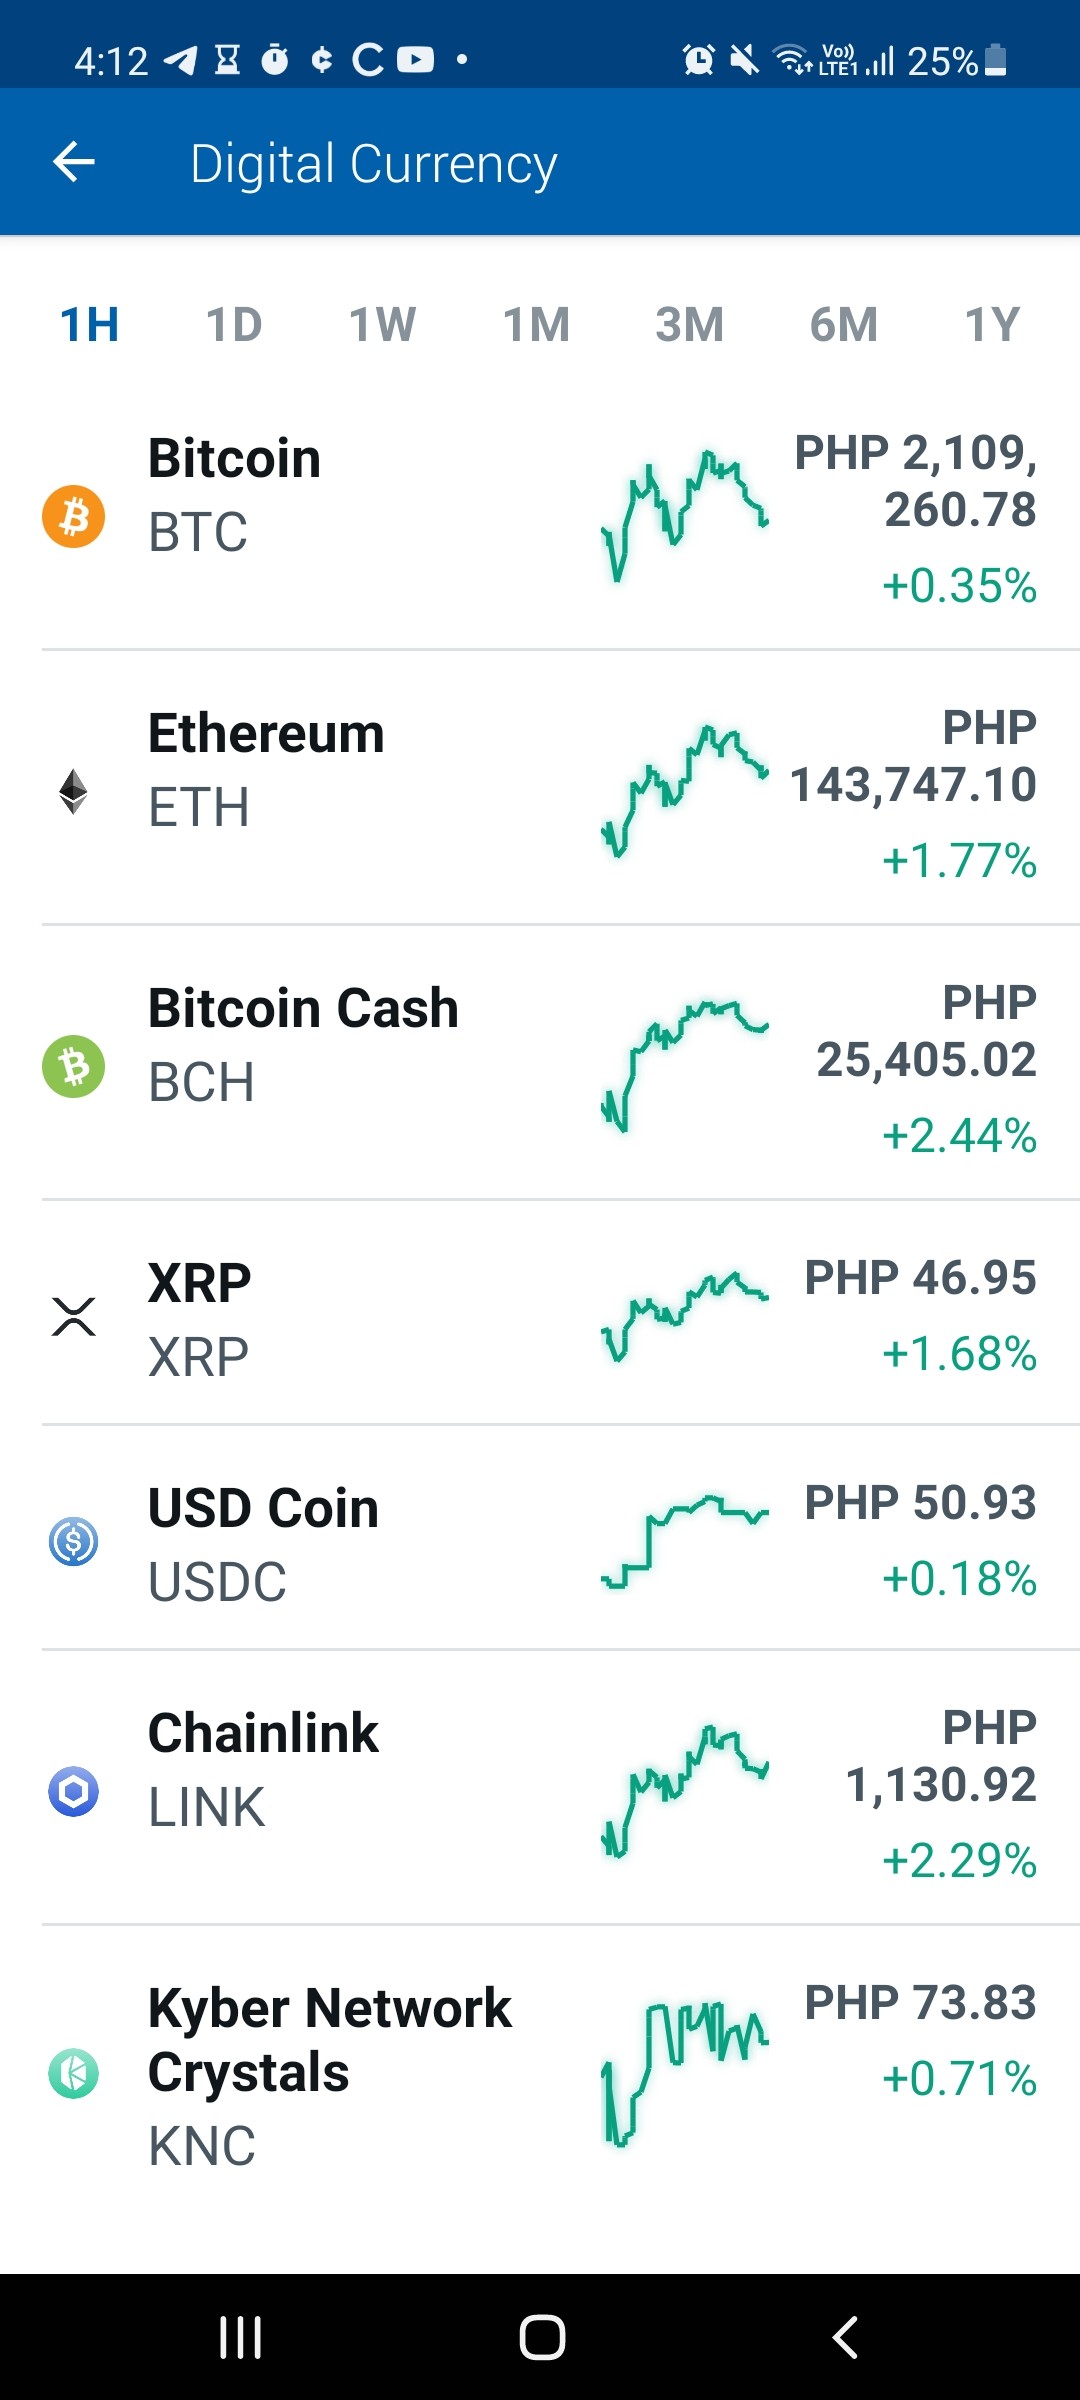Switch to the 1W time range
This screenshot has width=1080, height=2400.
click(x=382, y=324)
